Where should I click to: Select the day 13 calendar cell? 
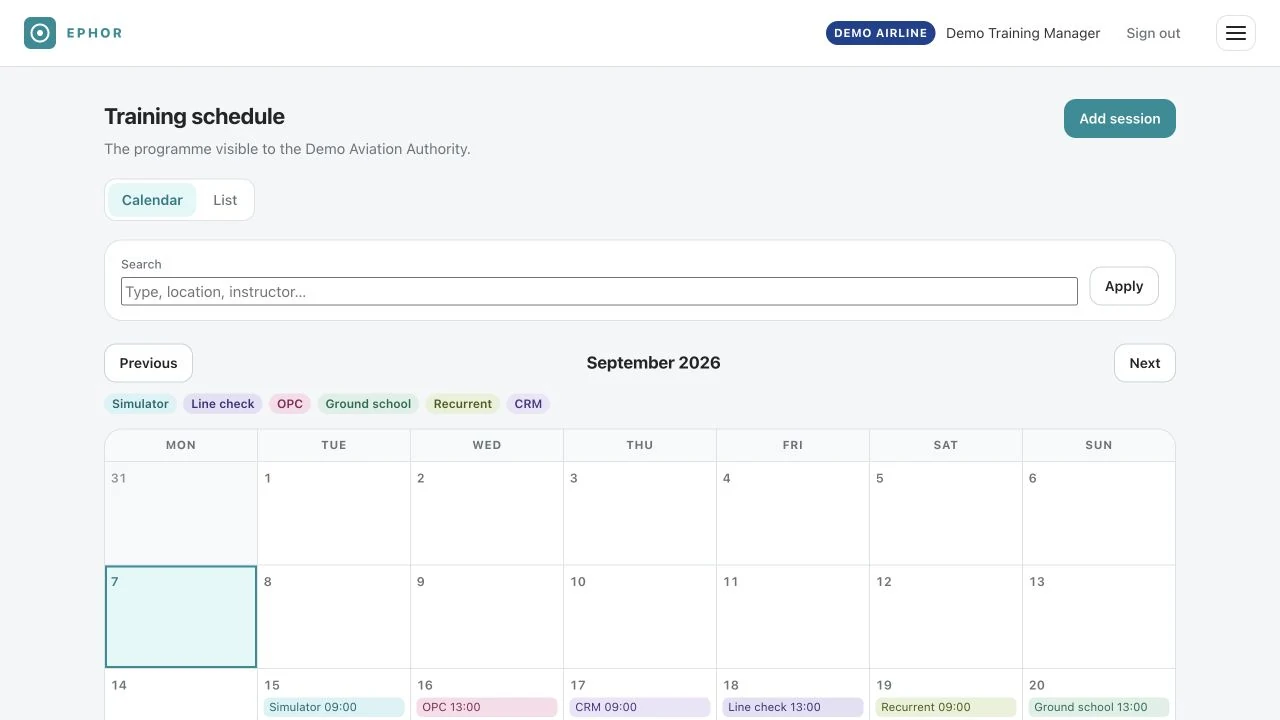tap(1099, 617)
